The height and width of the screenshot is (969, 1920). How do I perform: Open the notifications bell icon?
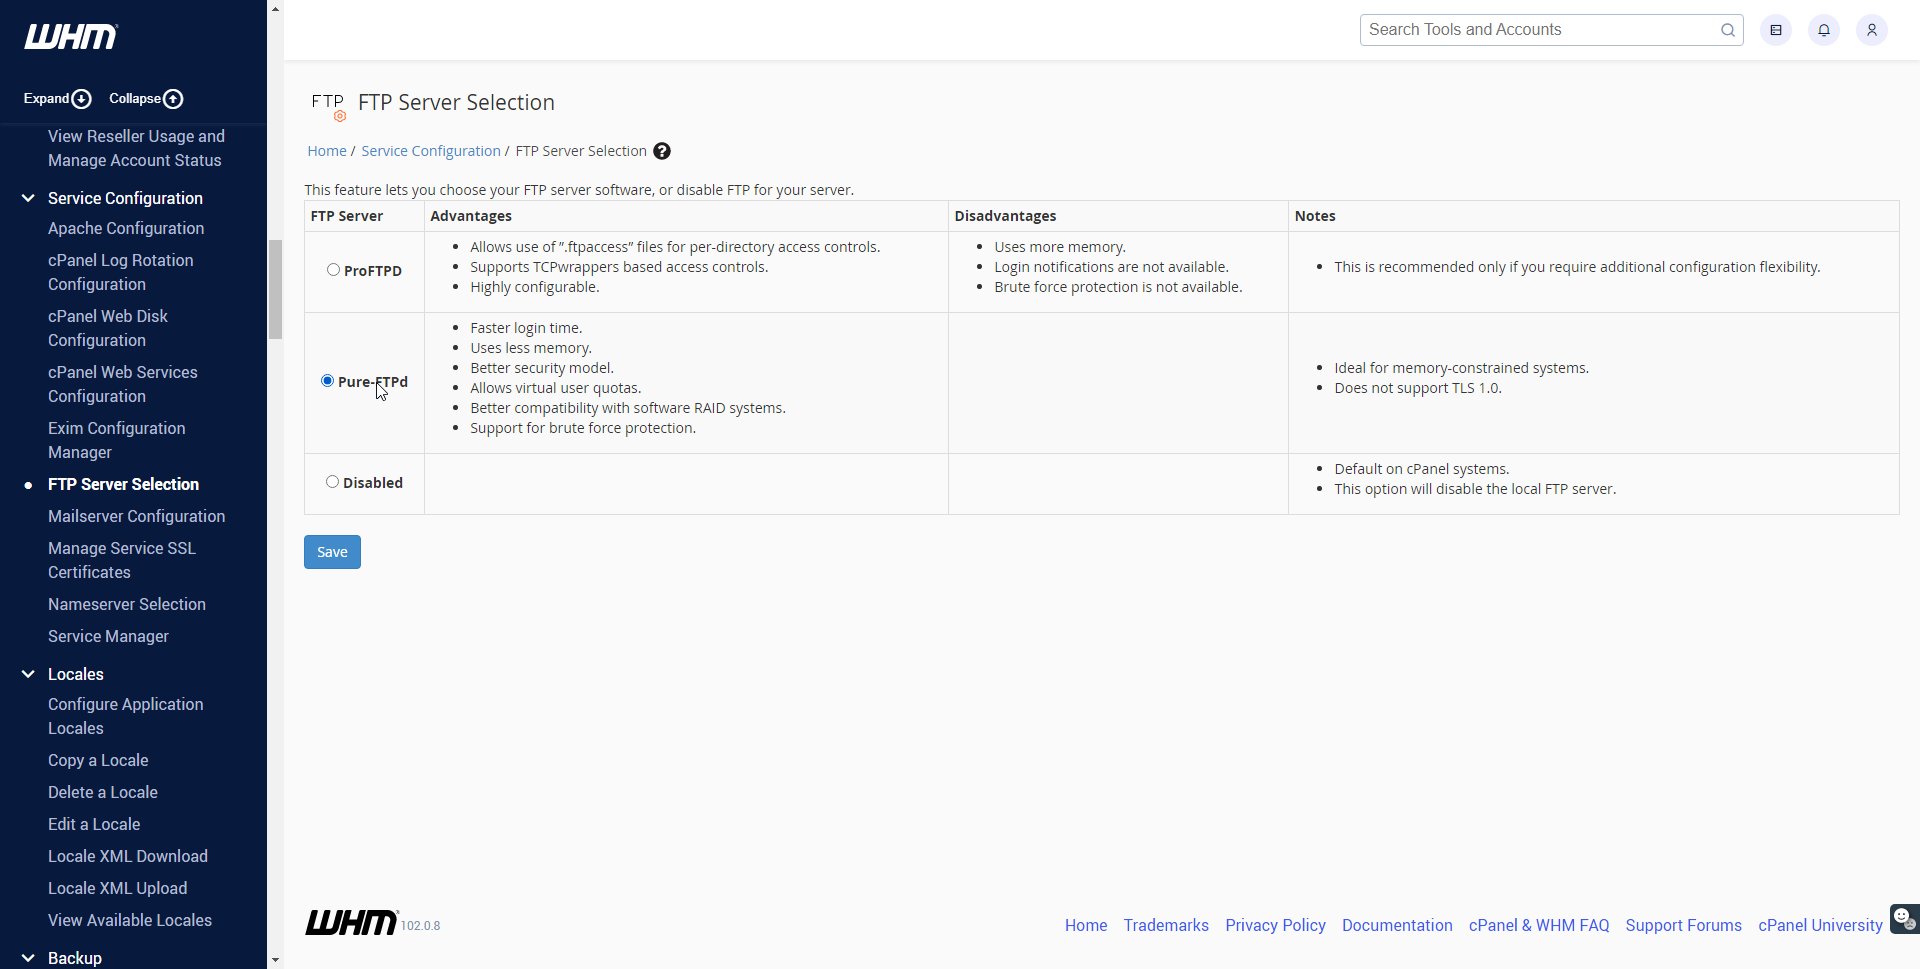tap(1824, 30)
